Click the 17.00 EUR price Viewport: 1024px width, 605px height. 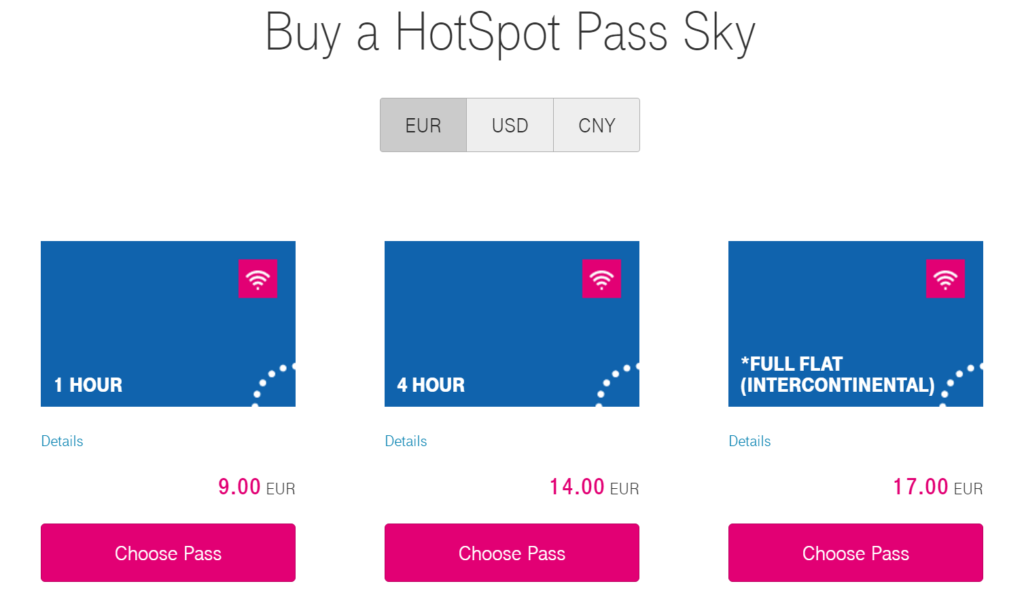pyautogui.click(x=938, y=487)
